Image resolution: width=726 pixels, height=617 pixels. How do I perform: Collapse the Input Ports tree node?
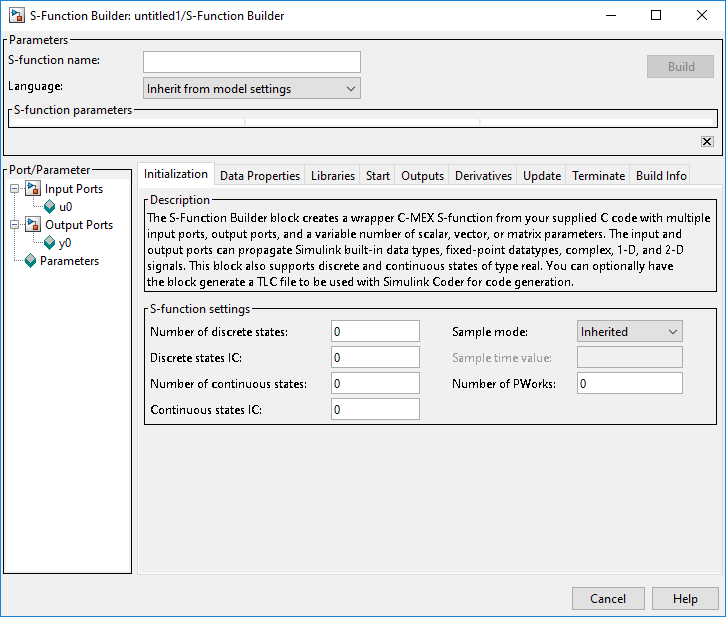coord(15,188)
